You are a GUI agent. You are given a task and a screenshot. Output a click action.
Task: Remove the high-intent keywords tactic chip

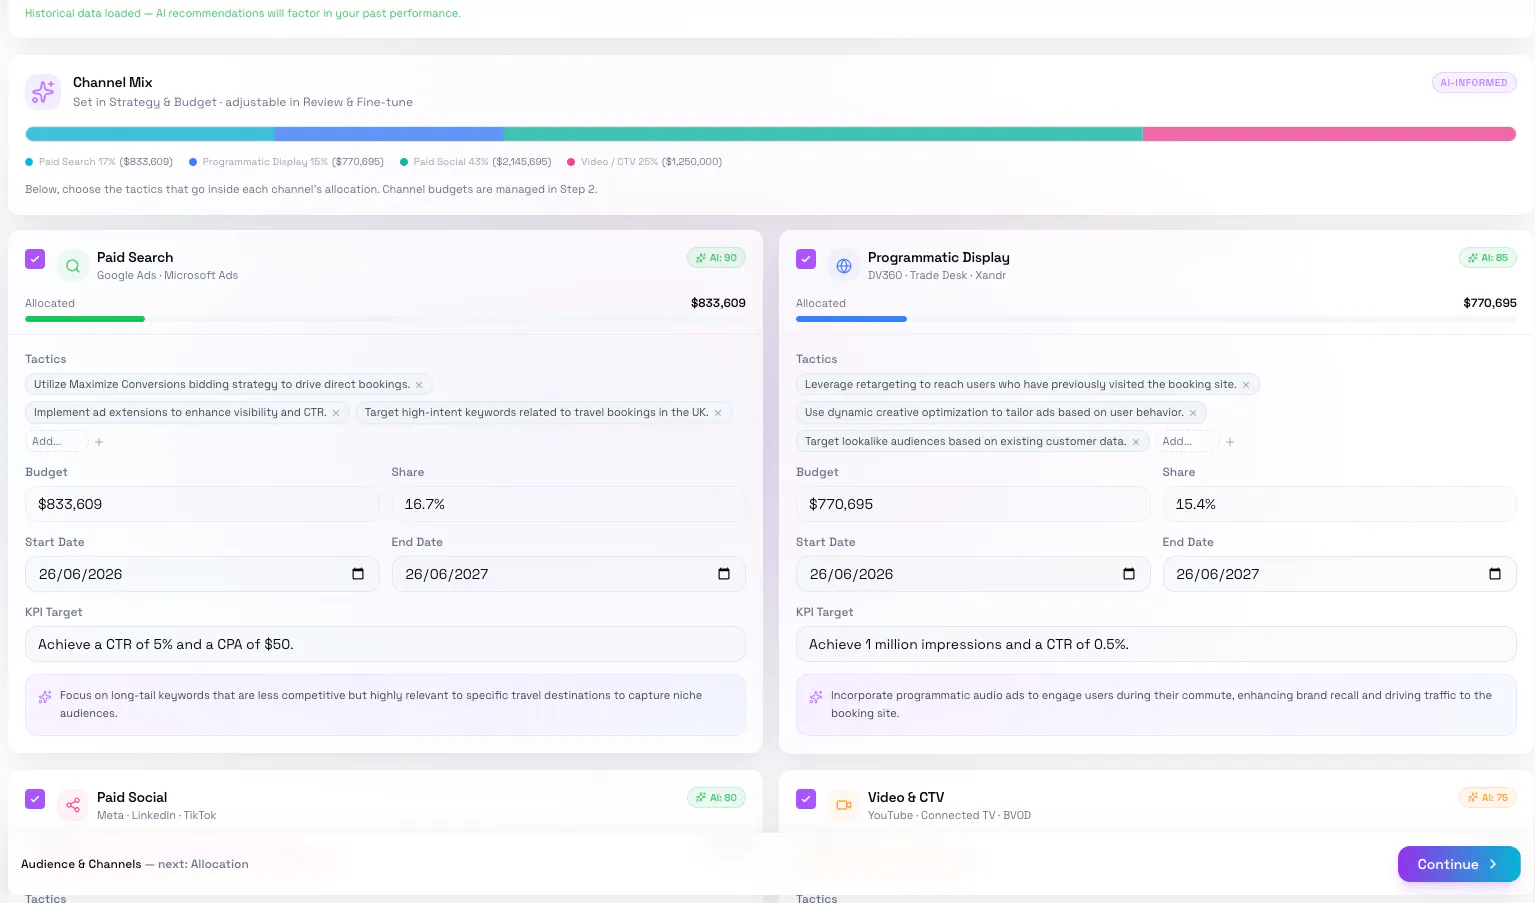click(718, 413)
